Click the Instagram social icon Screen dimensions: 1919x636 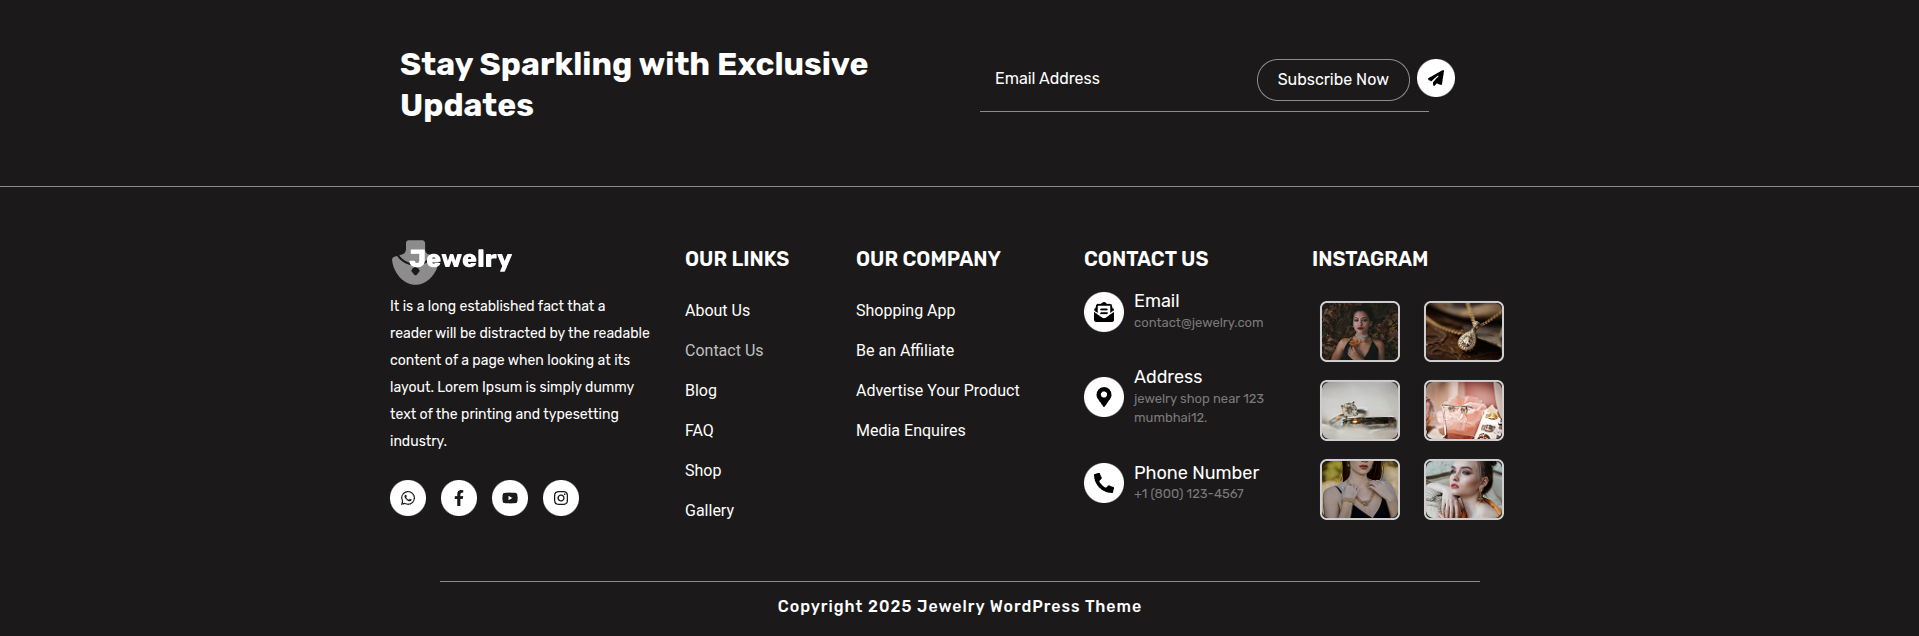click(561, 498)
